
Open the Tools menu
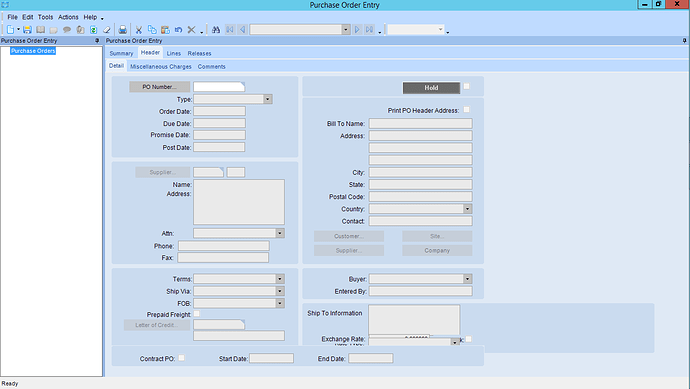45,17
